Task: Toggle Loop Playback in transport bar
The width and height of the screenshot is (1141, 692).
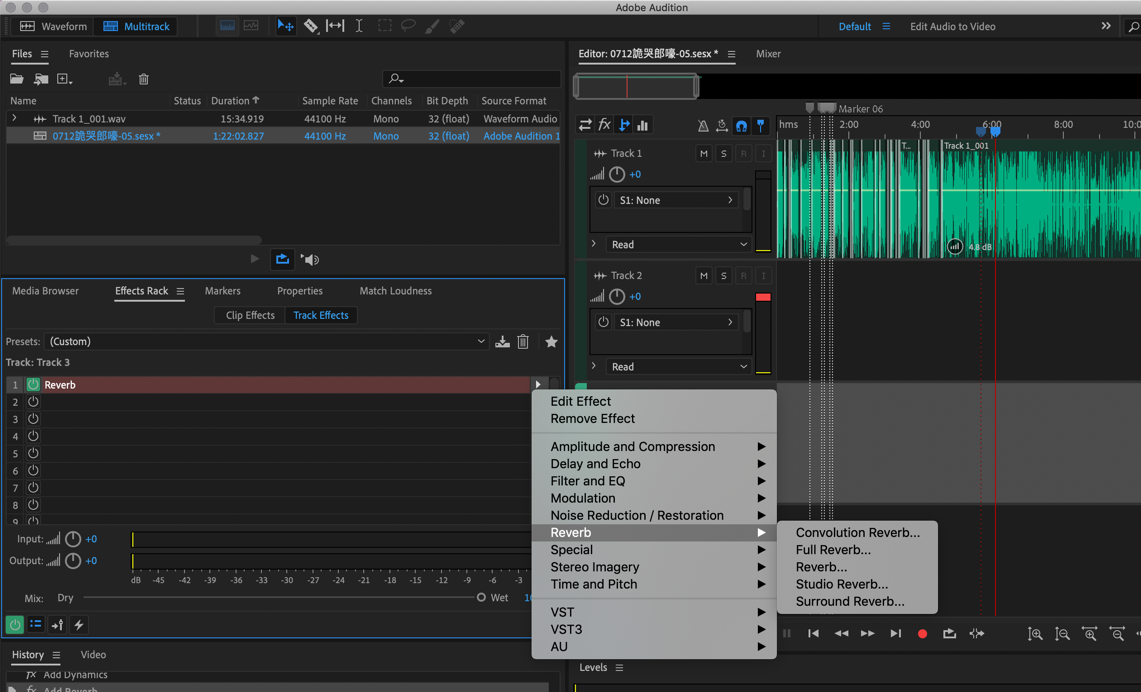Action: coord(949,634)
